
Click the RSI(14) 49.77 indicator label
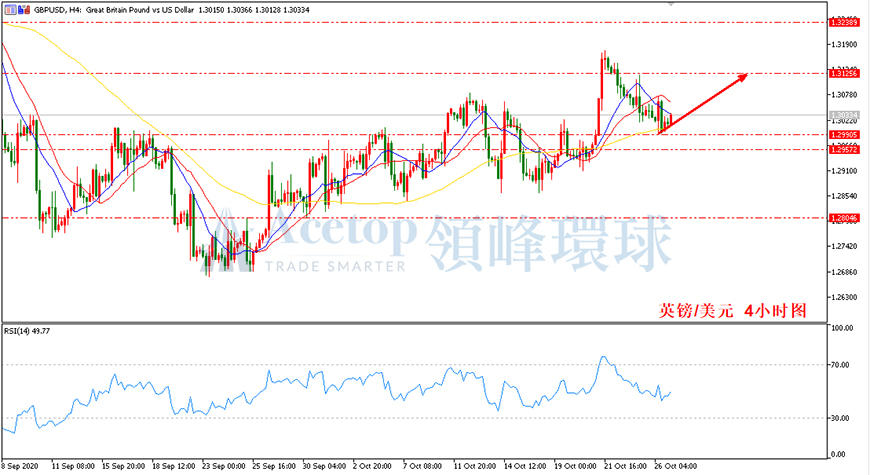point(27,331)
